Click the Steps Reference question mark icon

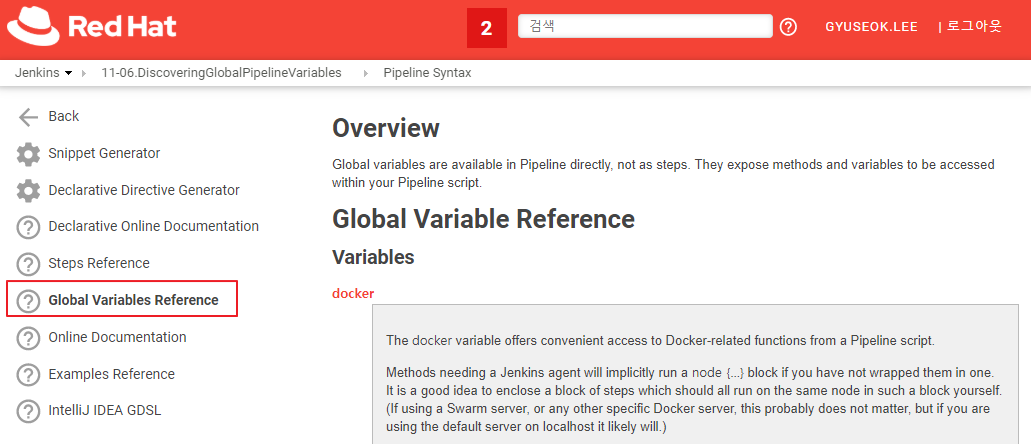(29, 264)
